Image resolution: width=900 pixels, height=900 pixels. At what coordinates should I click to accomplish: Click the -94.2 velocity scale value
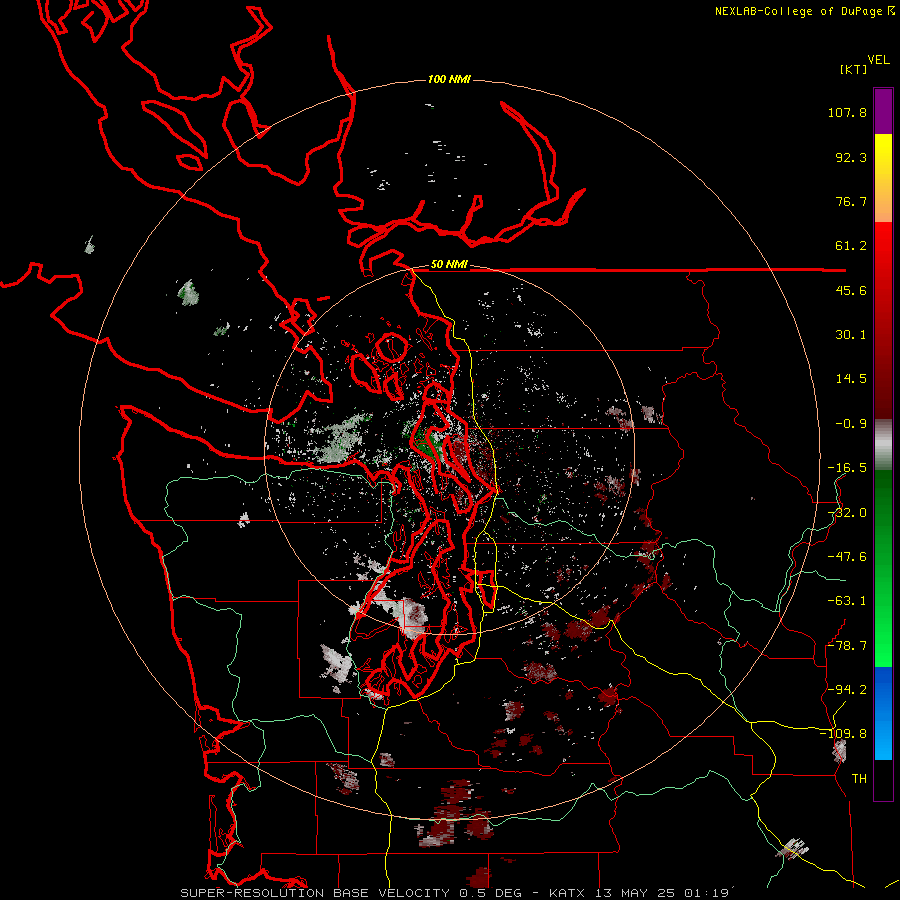coord(847,689)
